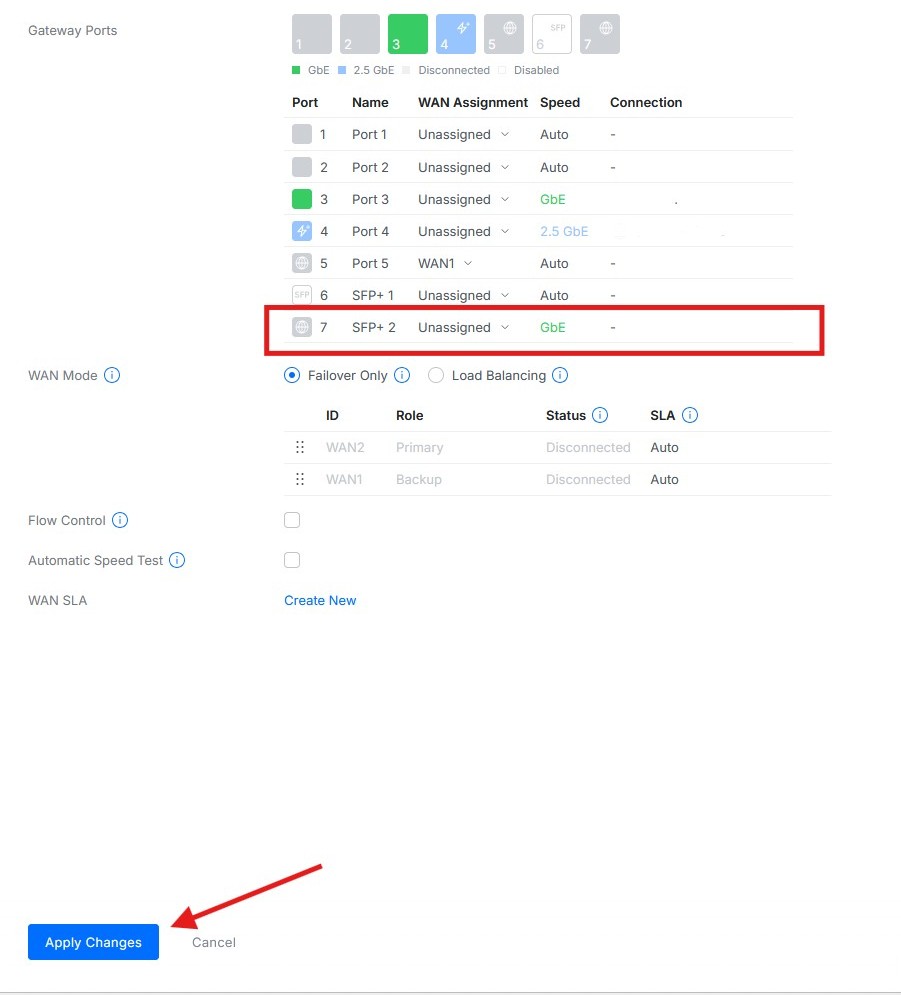The image size is (901, 995).
Task: Enable the Flow Control checkbox
Action: 291,520
